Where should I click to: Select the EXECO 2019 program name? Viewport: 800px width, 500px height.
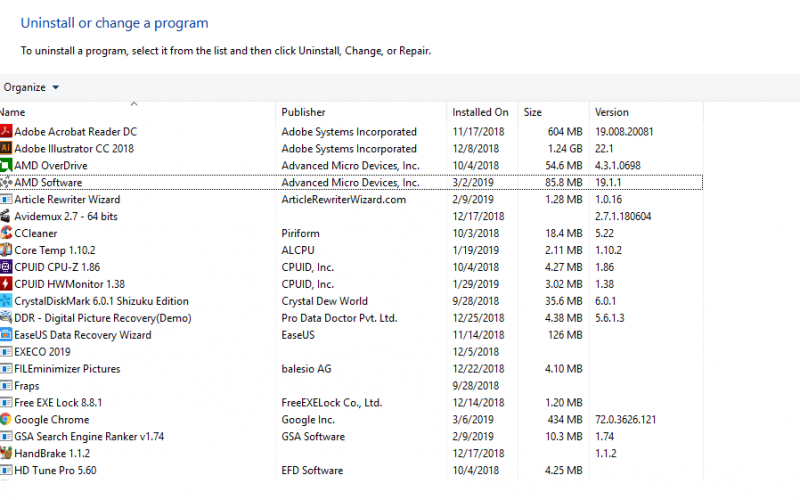click(42, 352)
